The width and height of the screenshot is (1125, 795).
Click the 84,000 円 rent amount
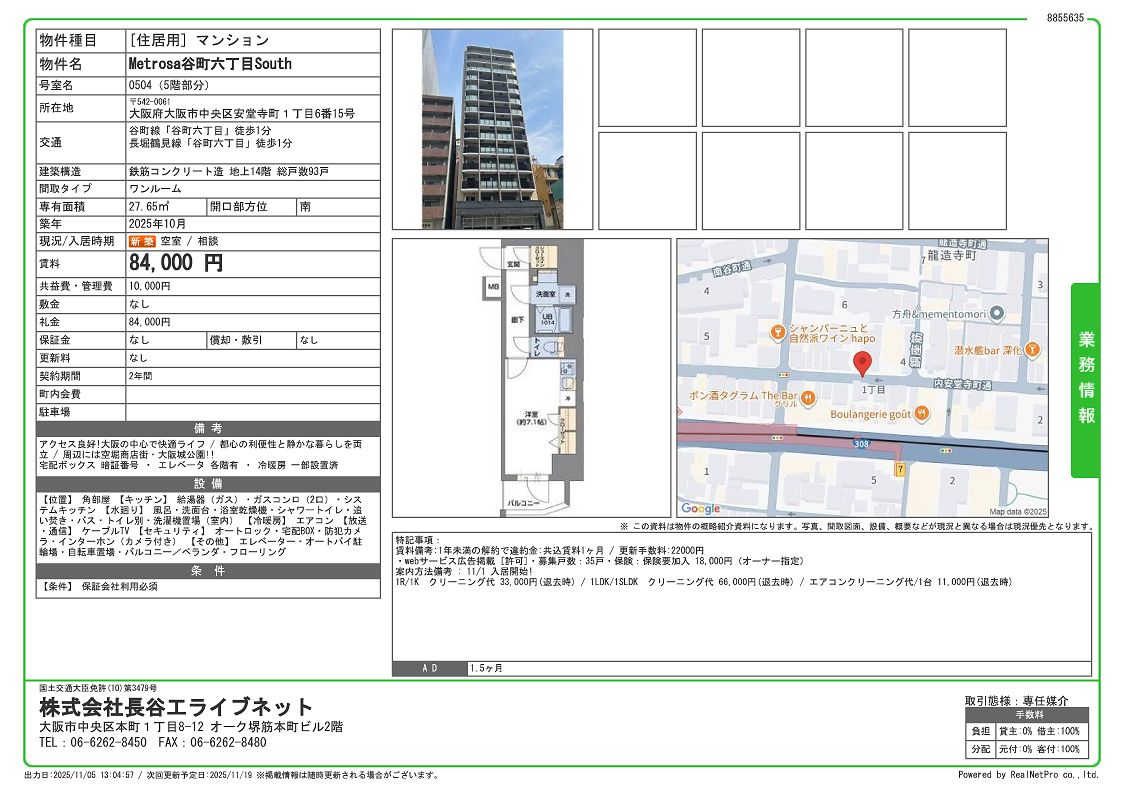(177, 263)
